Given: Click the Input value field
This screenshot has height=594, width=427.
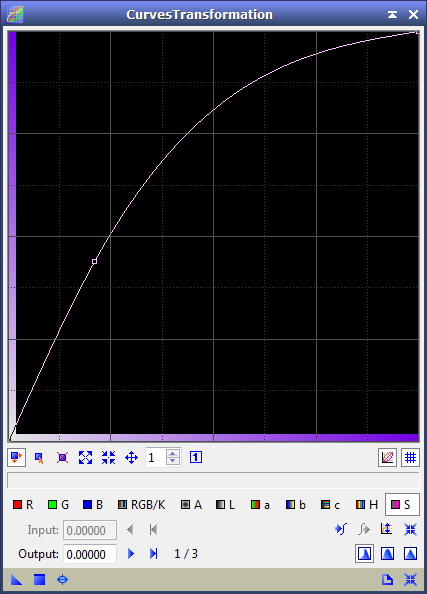Looking at the screenshot, I should pos(90,530).
